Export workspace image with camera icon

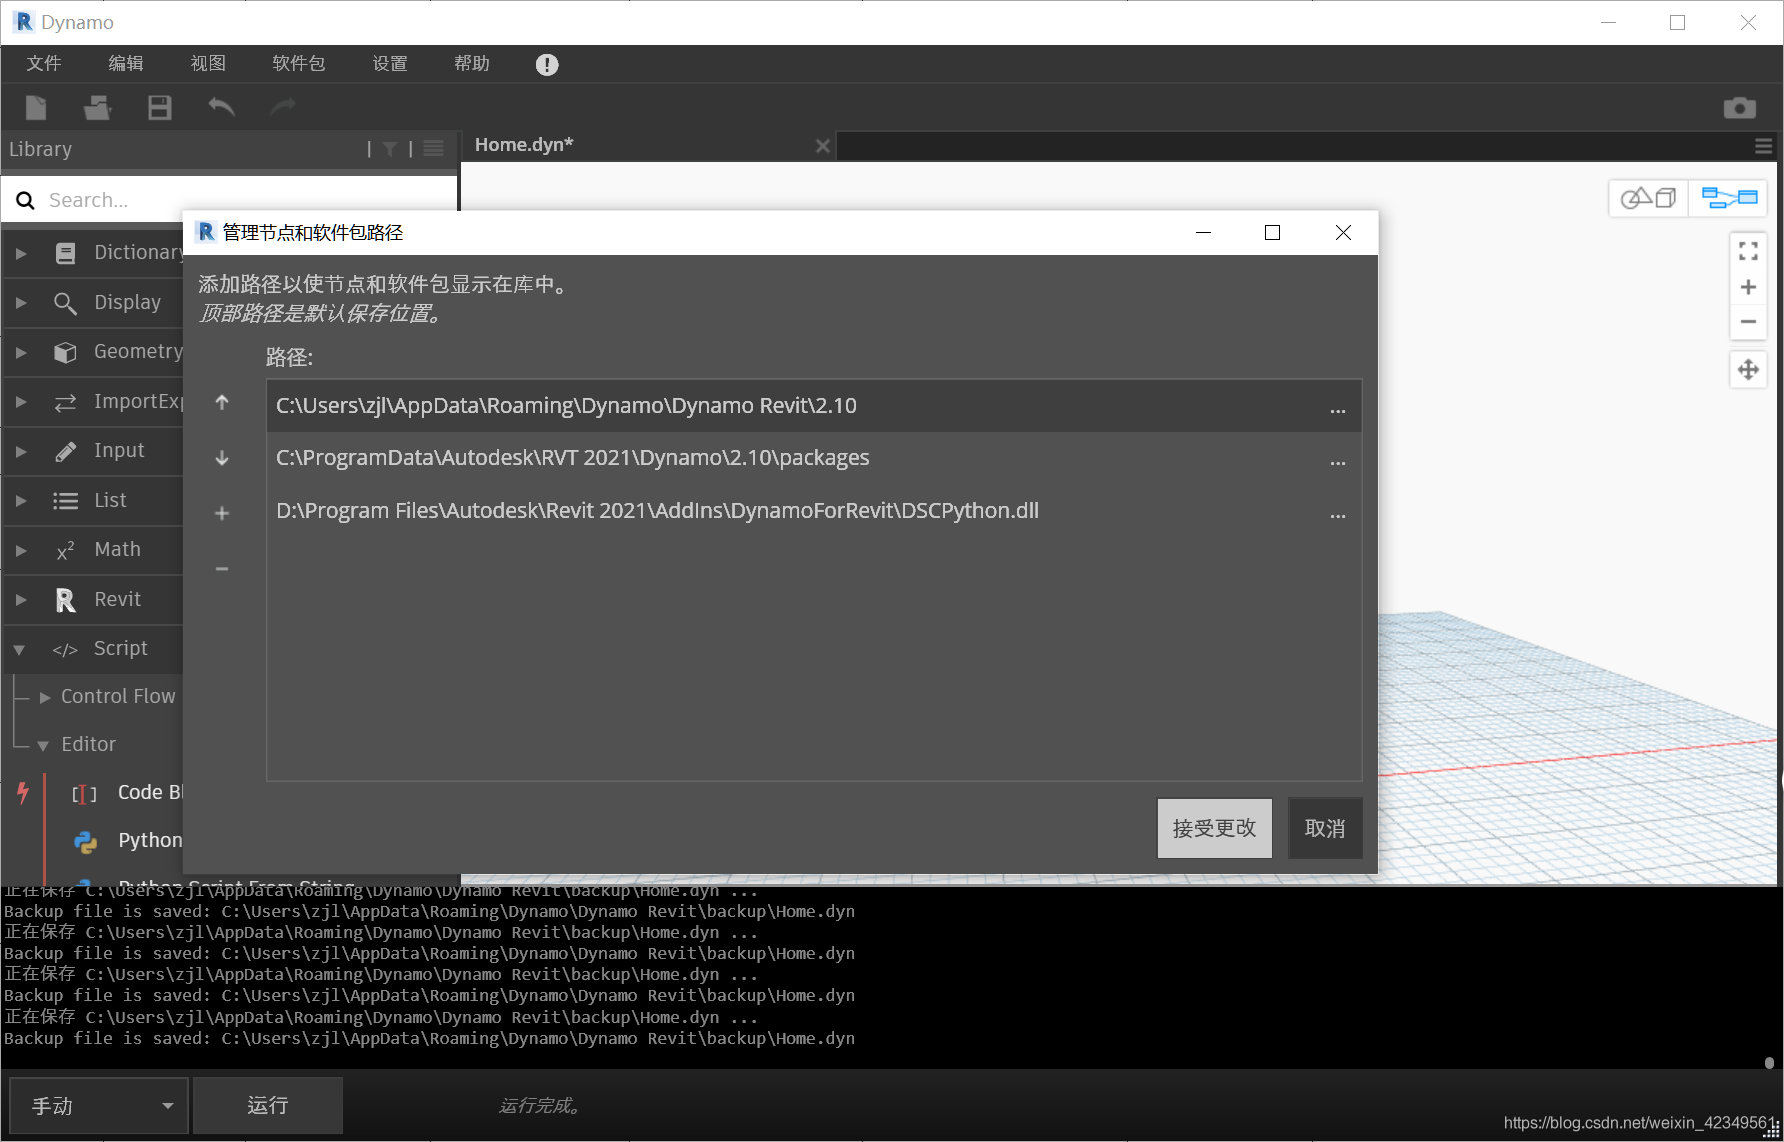click(1740, 108)
